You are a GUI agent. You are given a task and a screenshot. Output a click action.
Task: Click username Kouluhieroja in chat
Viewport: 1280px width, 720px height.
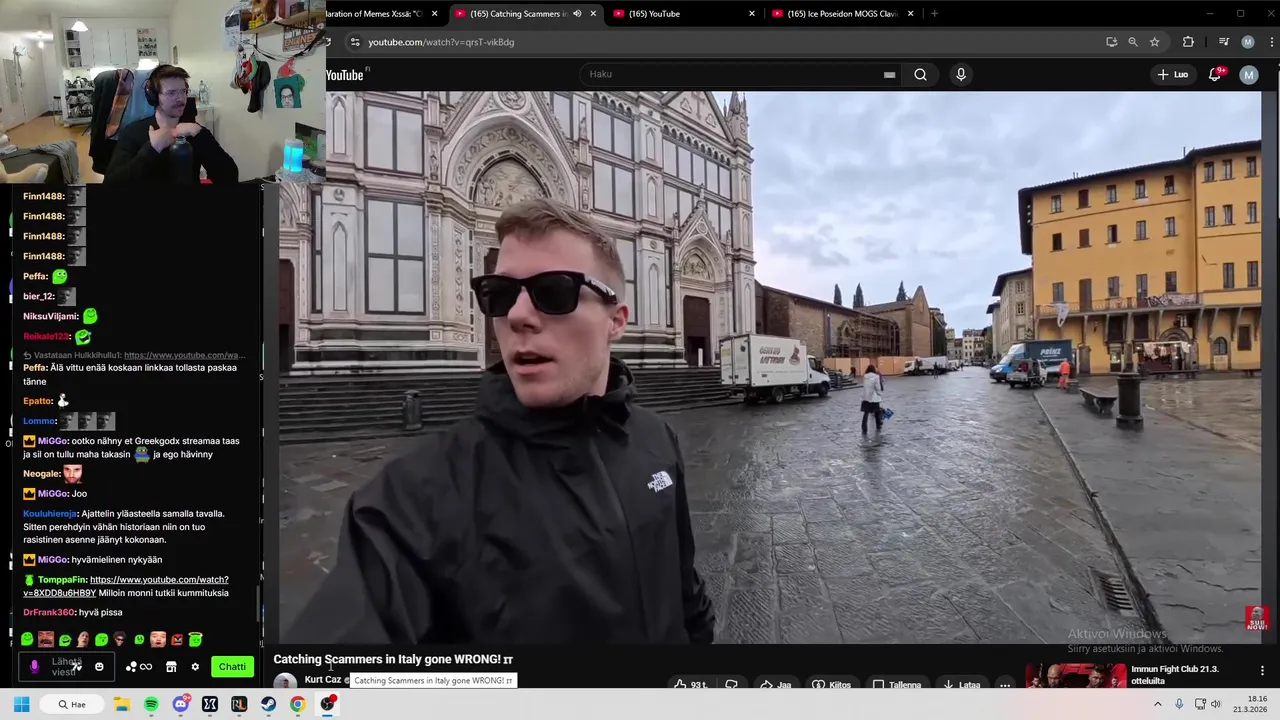(50, 513)
